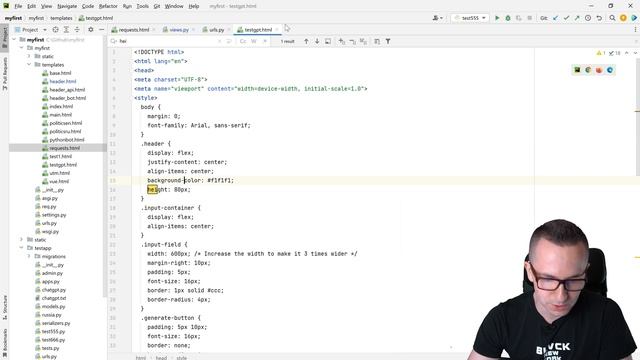The image size is (640, 360).
Task: Open Structure sidebar tool window
Action: (x=4, y=307)
